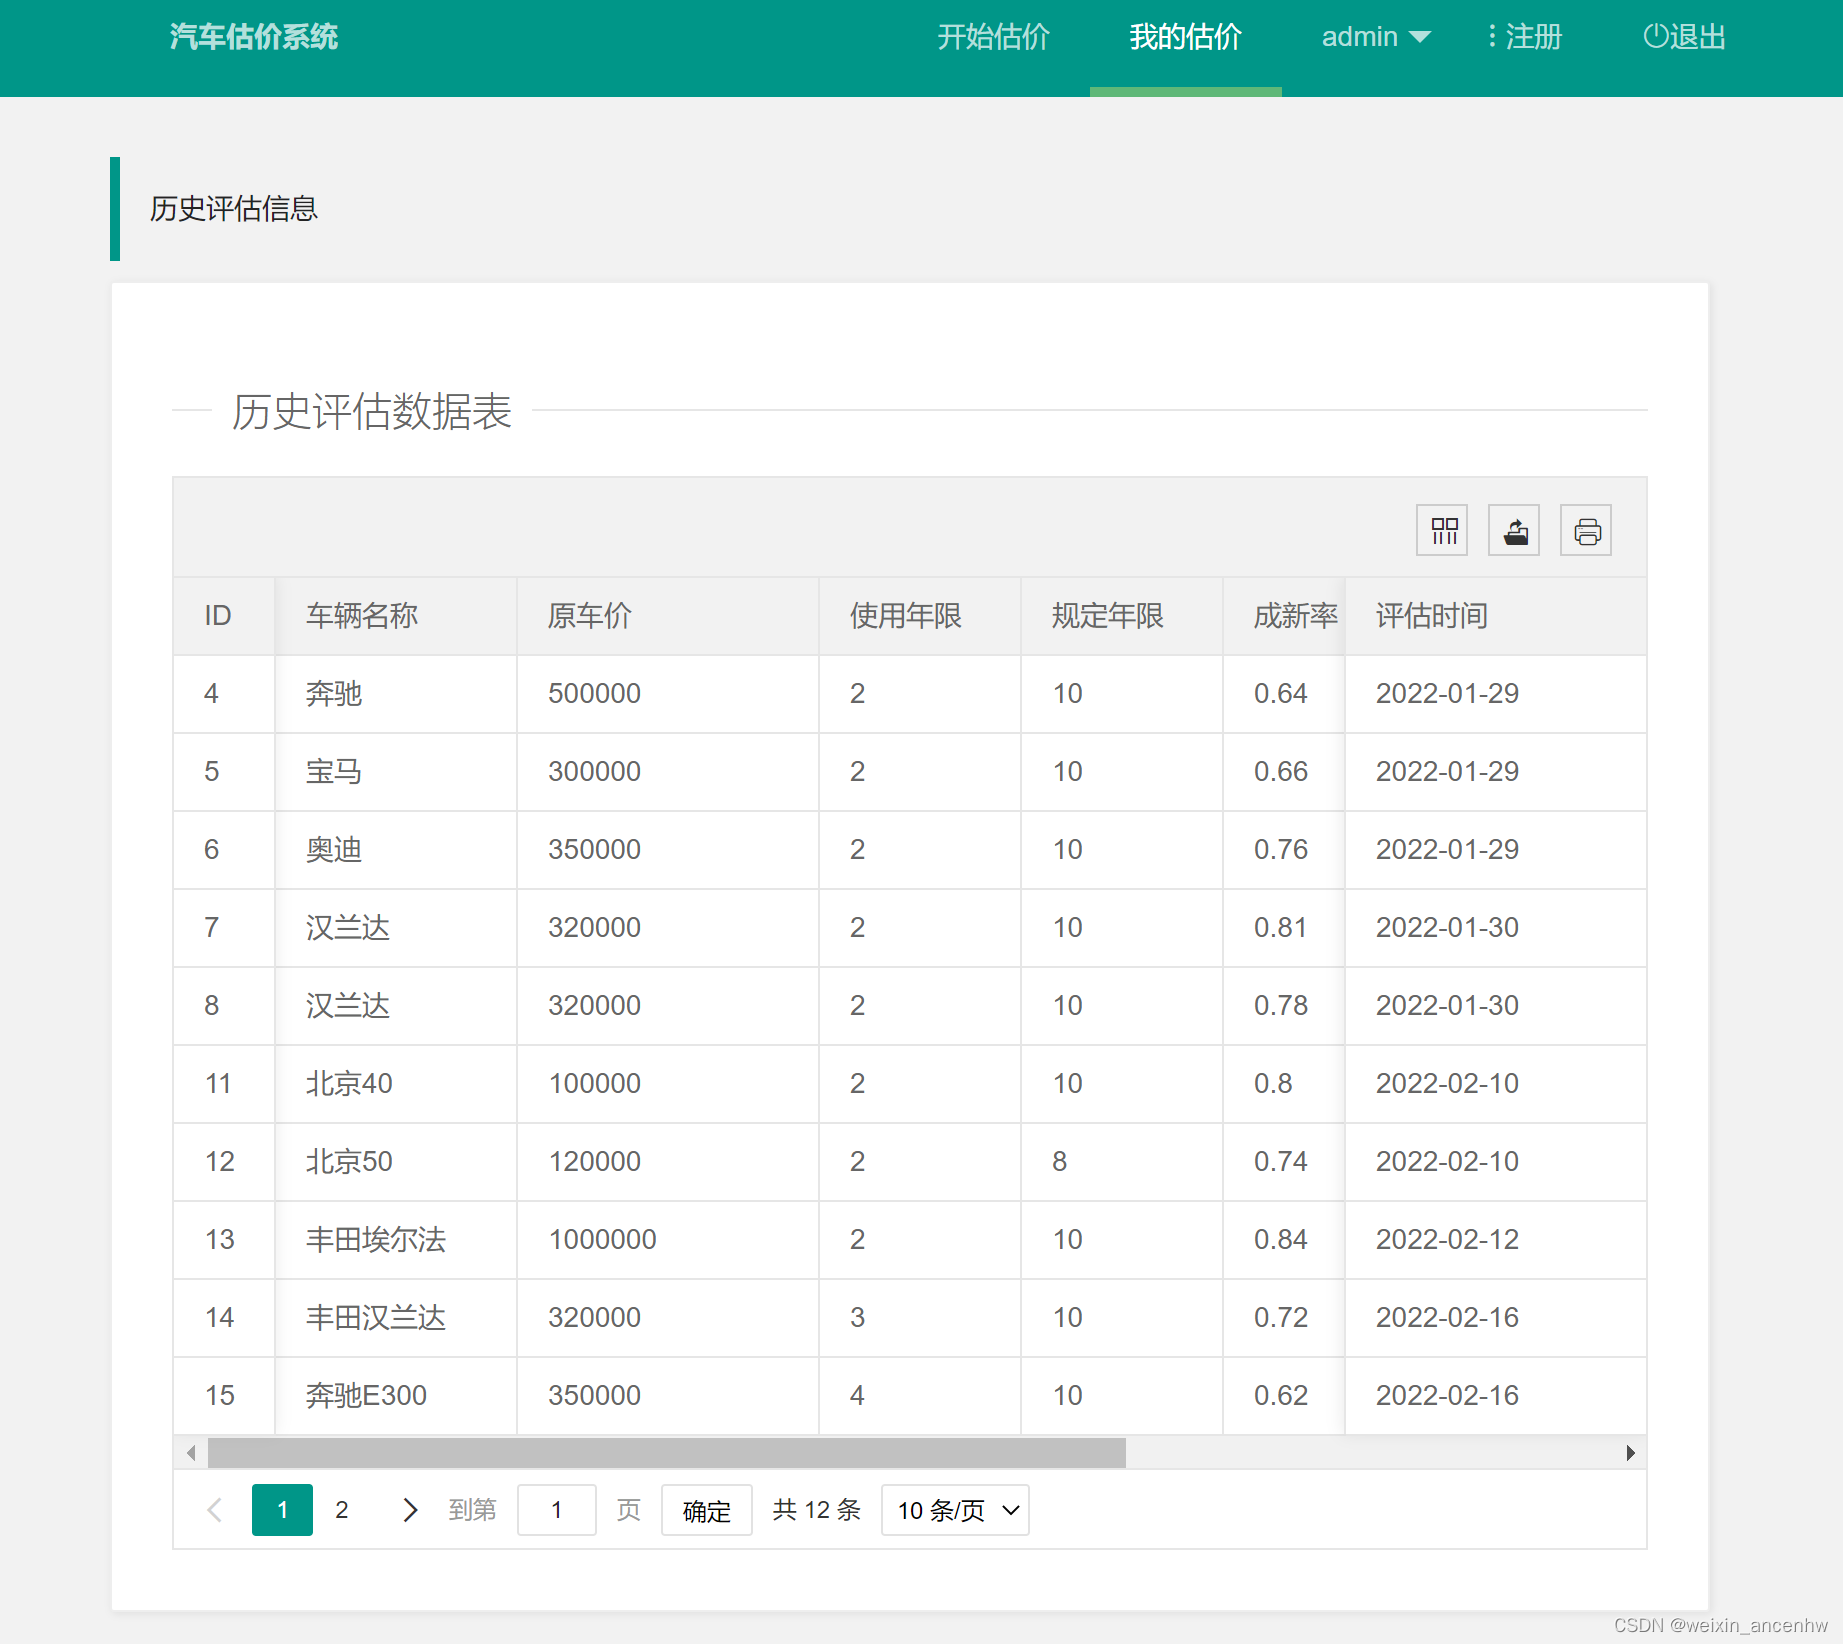1843x1644 pixels.
Task: Click the 0.84 newness rate cell
Action: pos(1284,1240)
